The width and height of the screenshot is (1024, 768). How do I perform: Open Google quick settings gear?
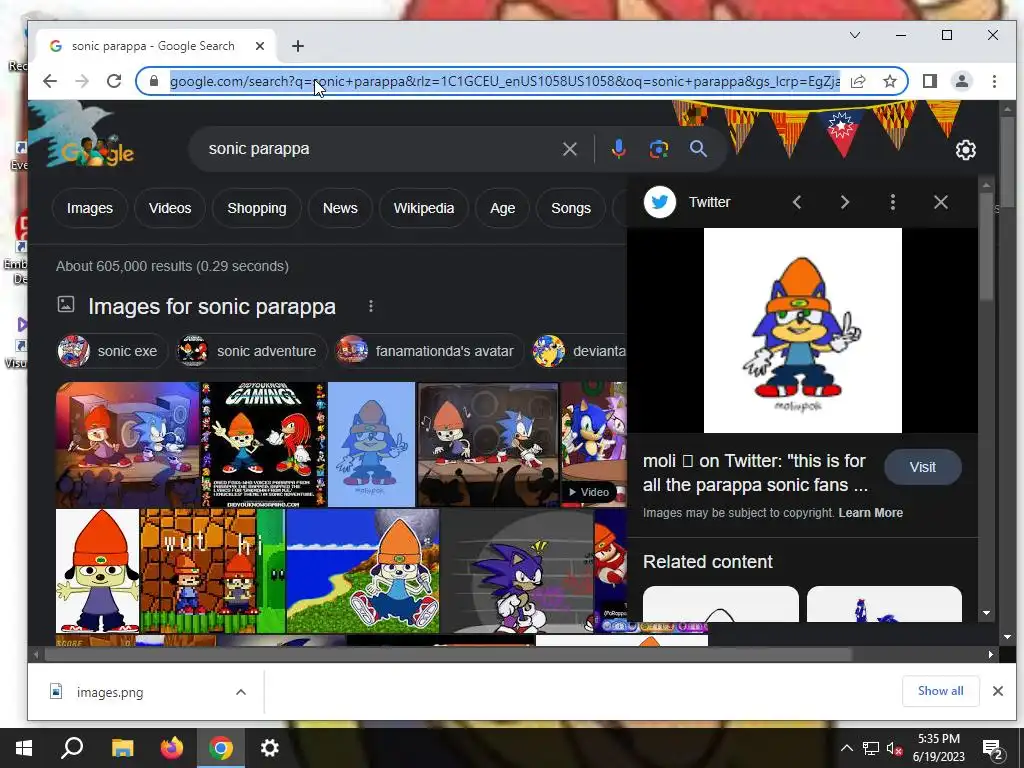966,150
